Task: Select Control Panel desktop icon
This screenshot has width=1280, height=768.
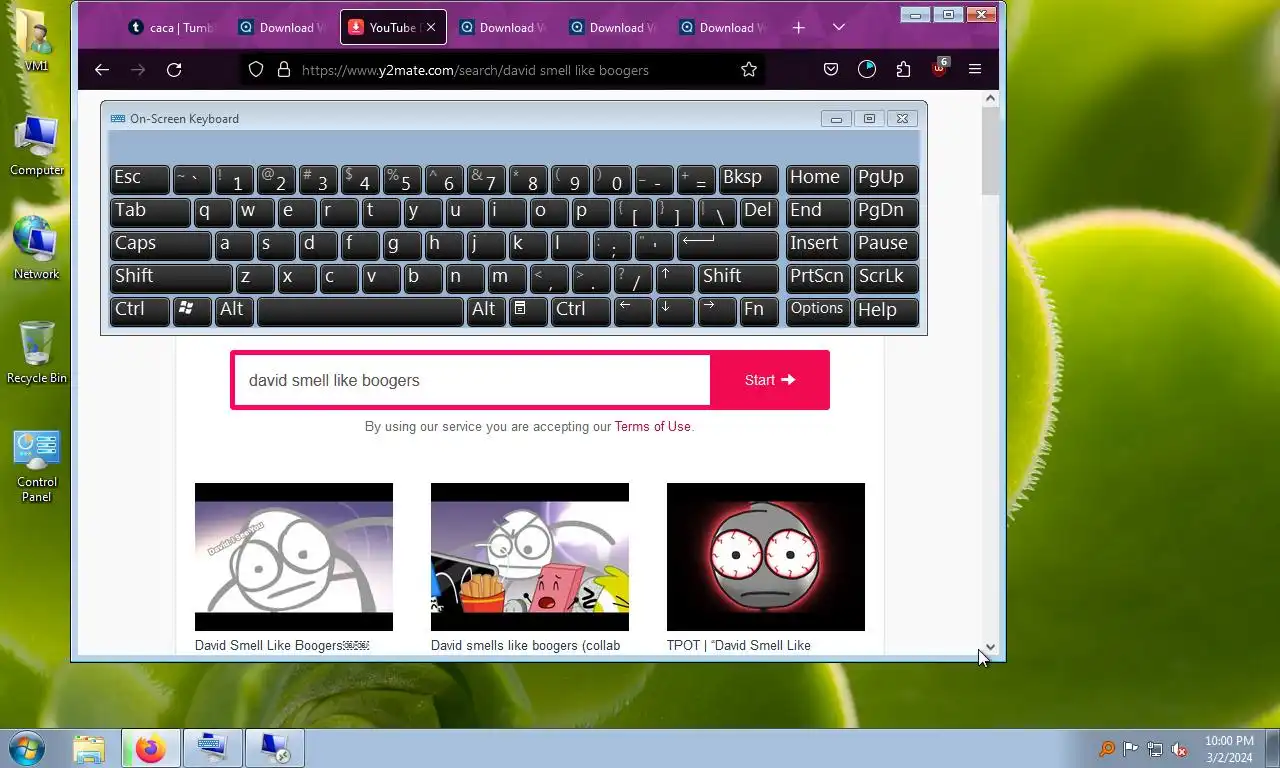Action: 37,466
